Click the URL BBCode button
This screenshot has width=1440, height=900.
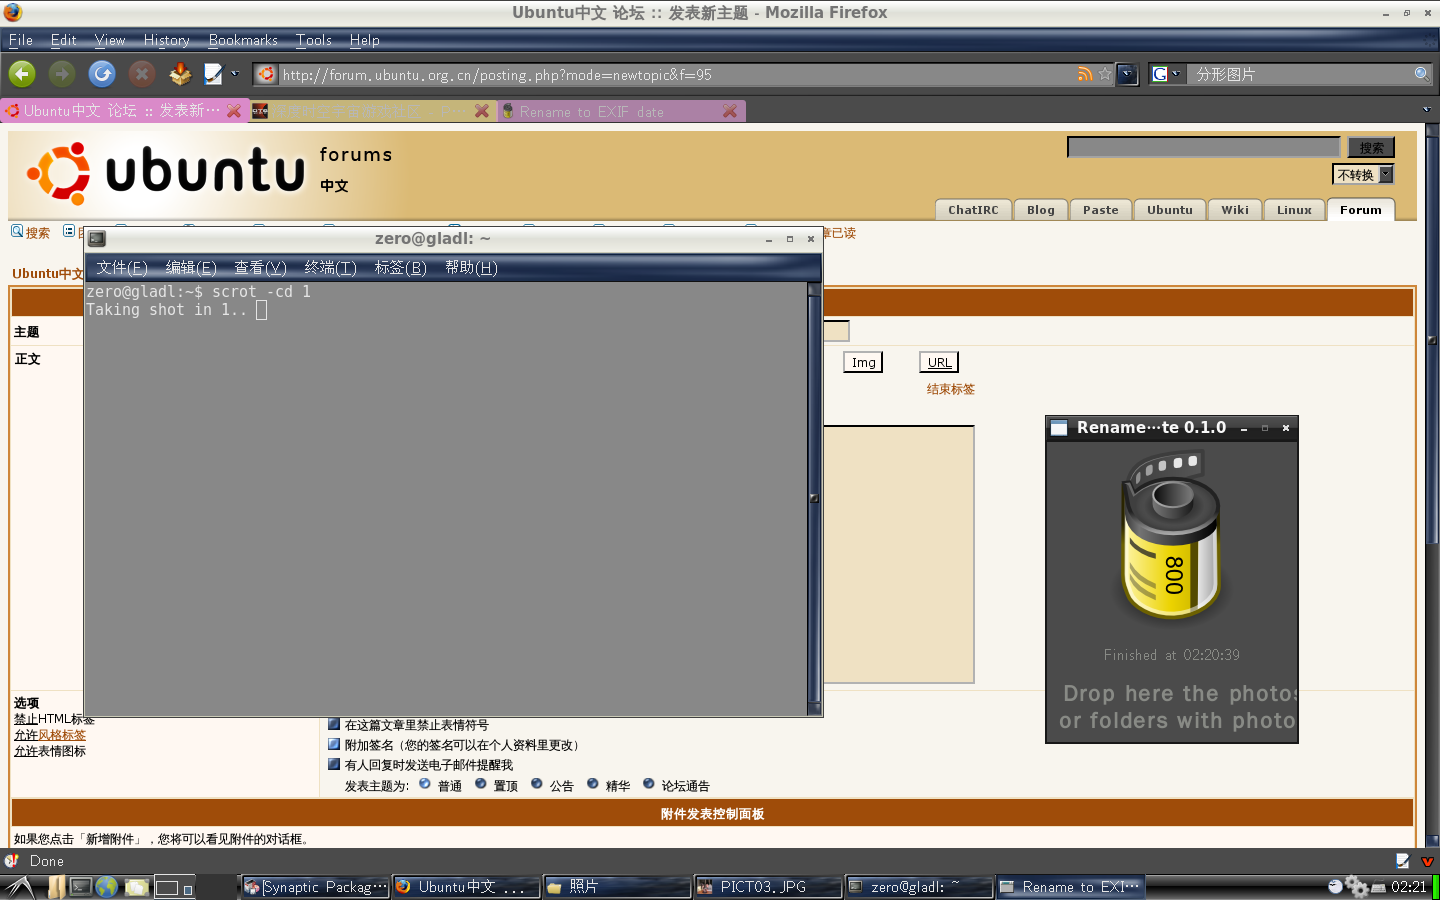point(939,362)
